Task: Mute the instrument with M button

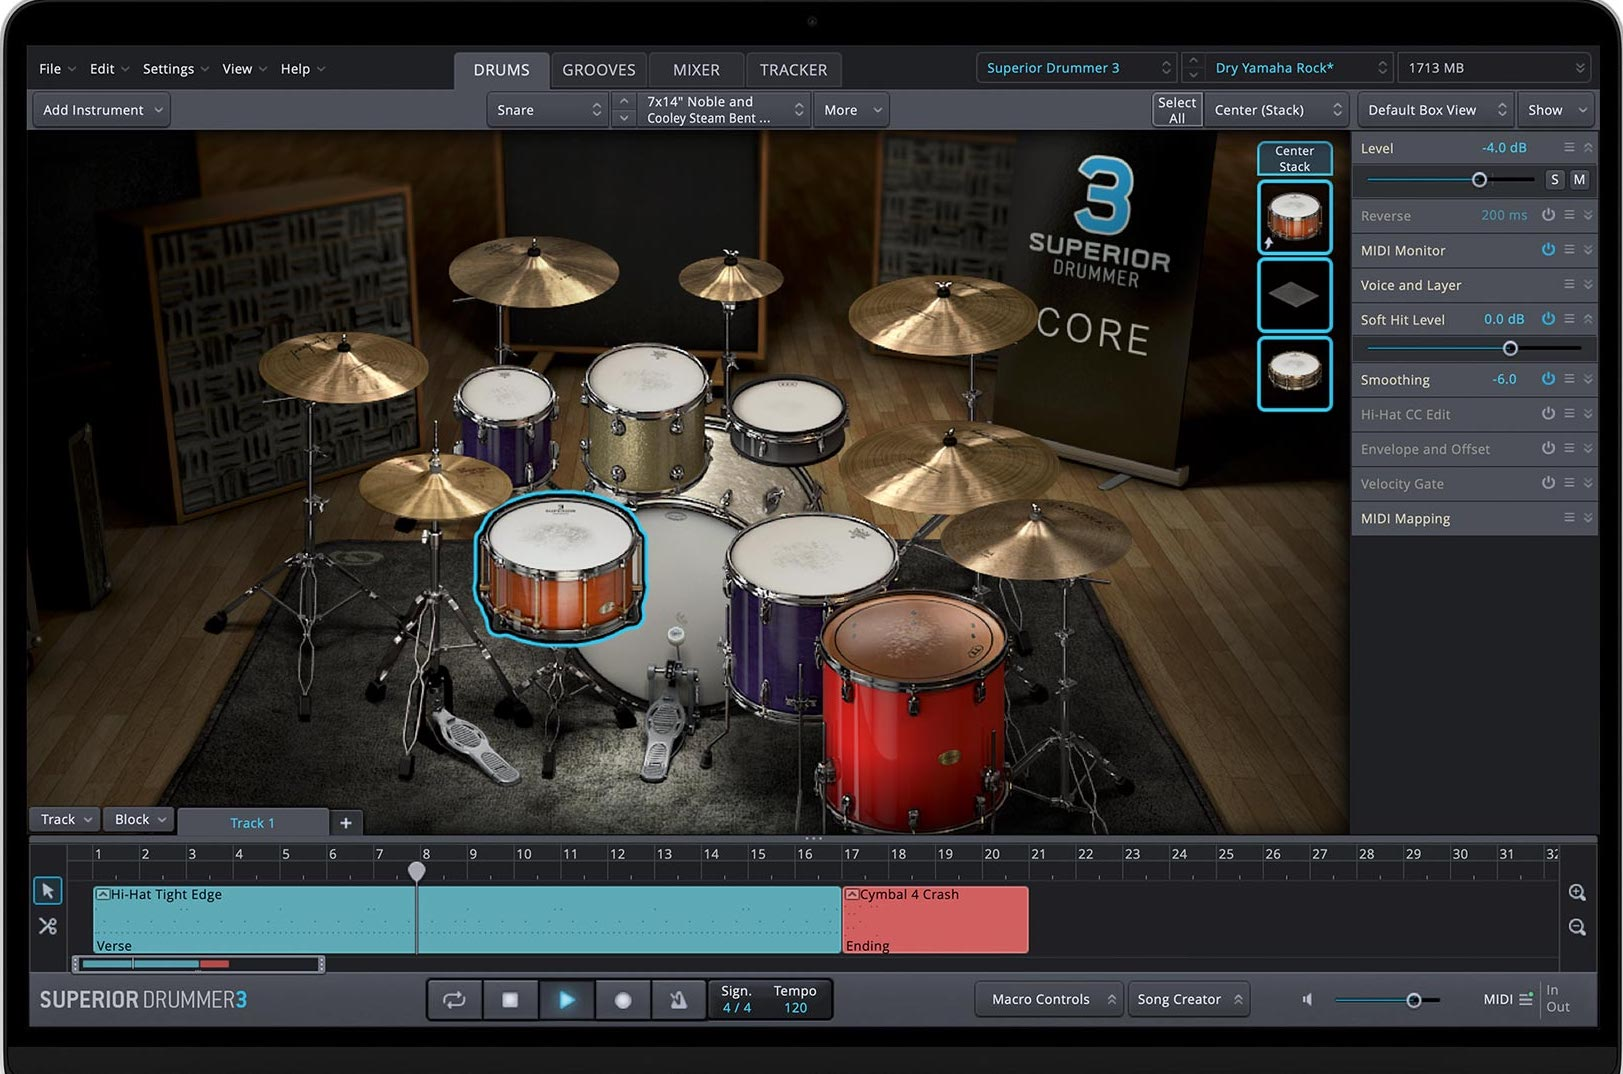Action: pyautogui.click(x=1579, y=180)
